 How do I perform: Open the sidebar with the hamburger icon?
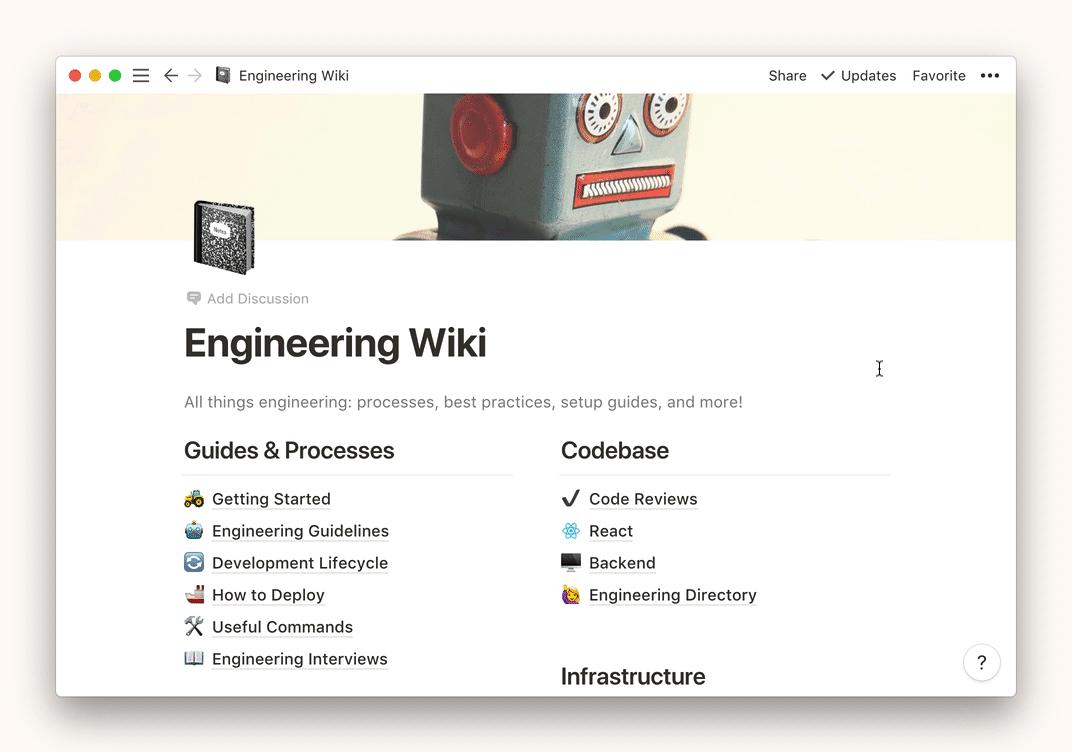click(x=141, y=75)
